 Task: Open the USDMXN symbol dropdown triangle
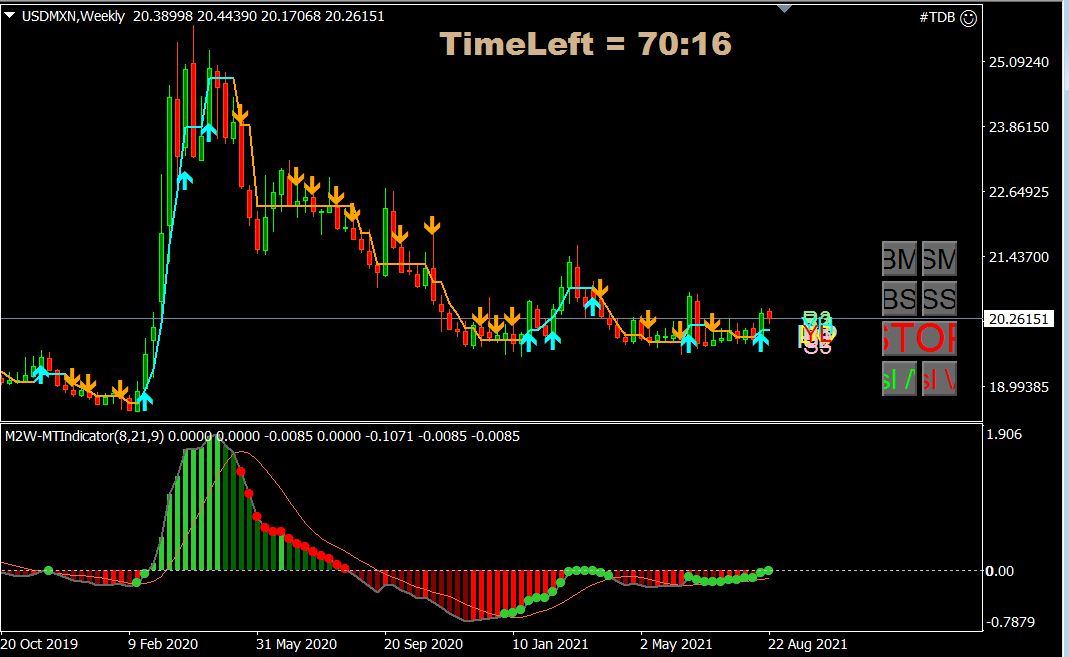(x=8, y=16)
